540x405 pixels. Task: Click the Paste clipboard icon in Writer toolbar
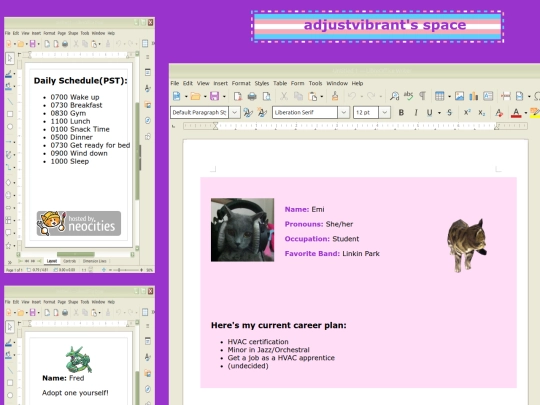point(313,96)
